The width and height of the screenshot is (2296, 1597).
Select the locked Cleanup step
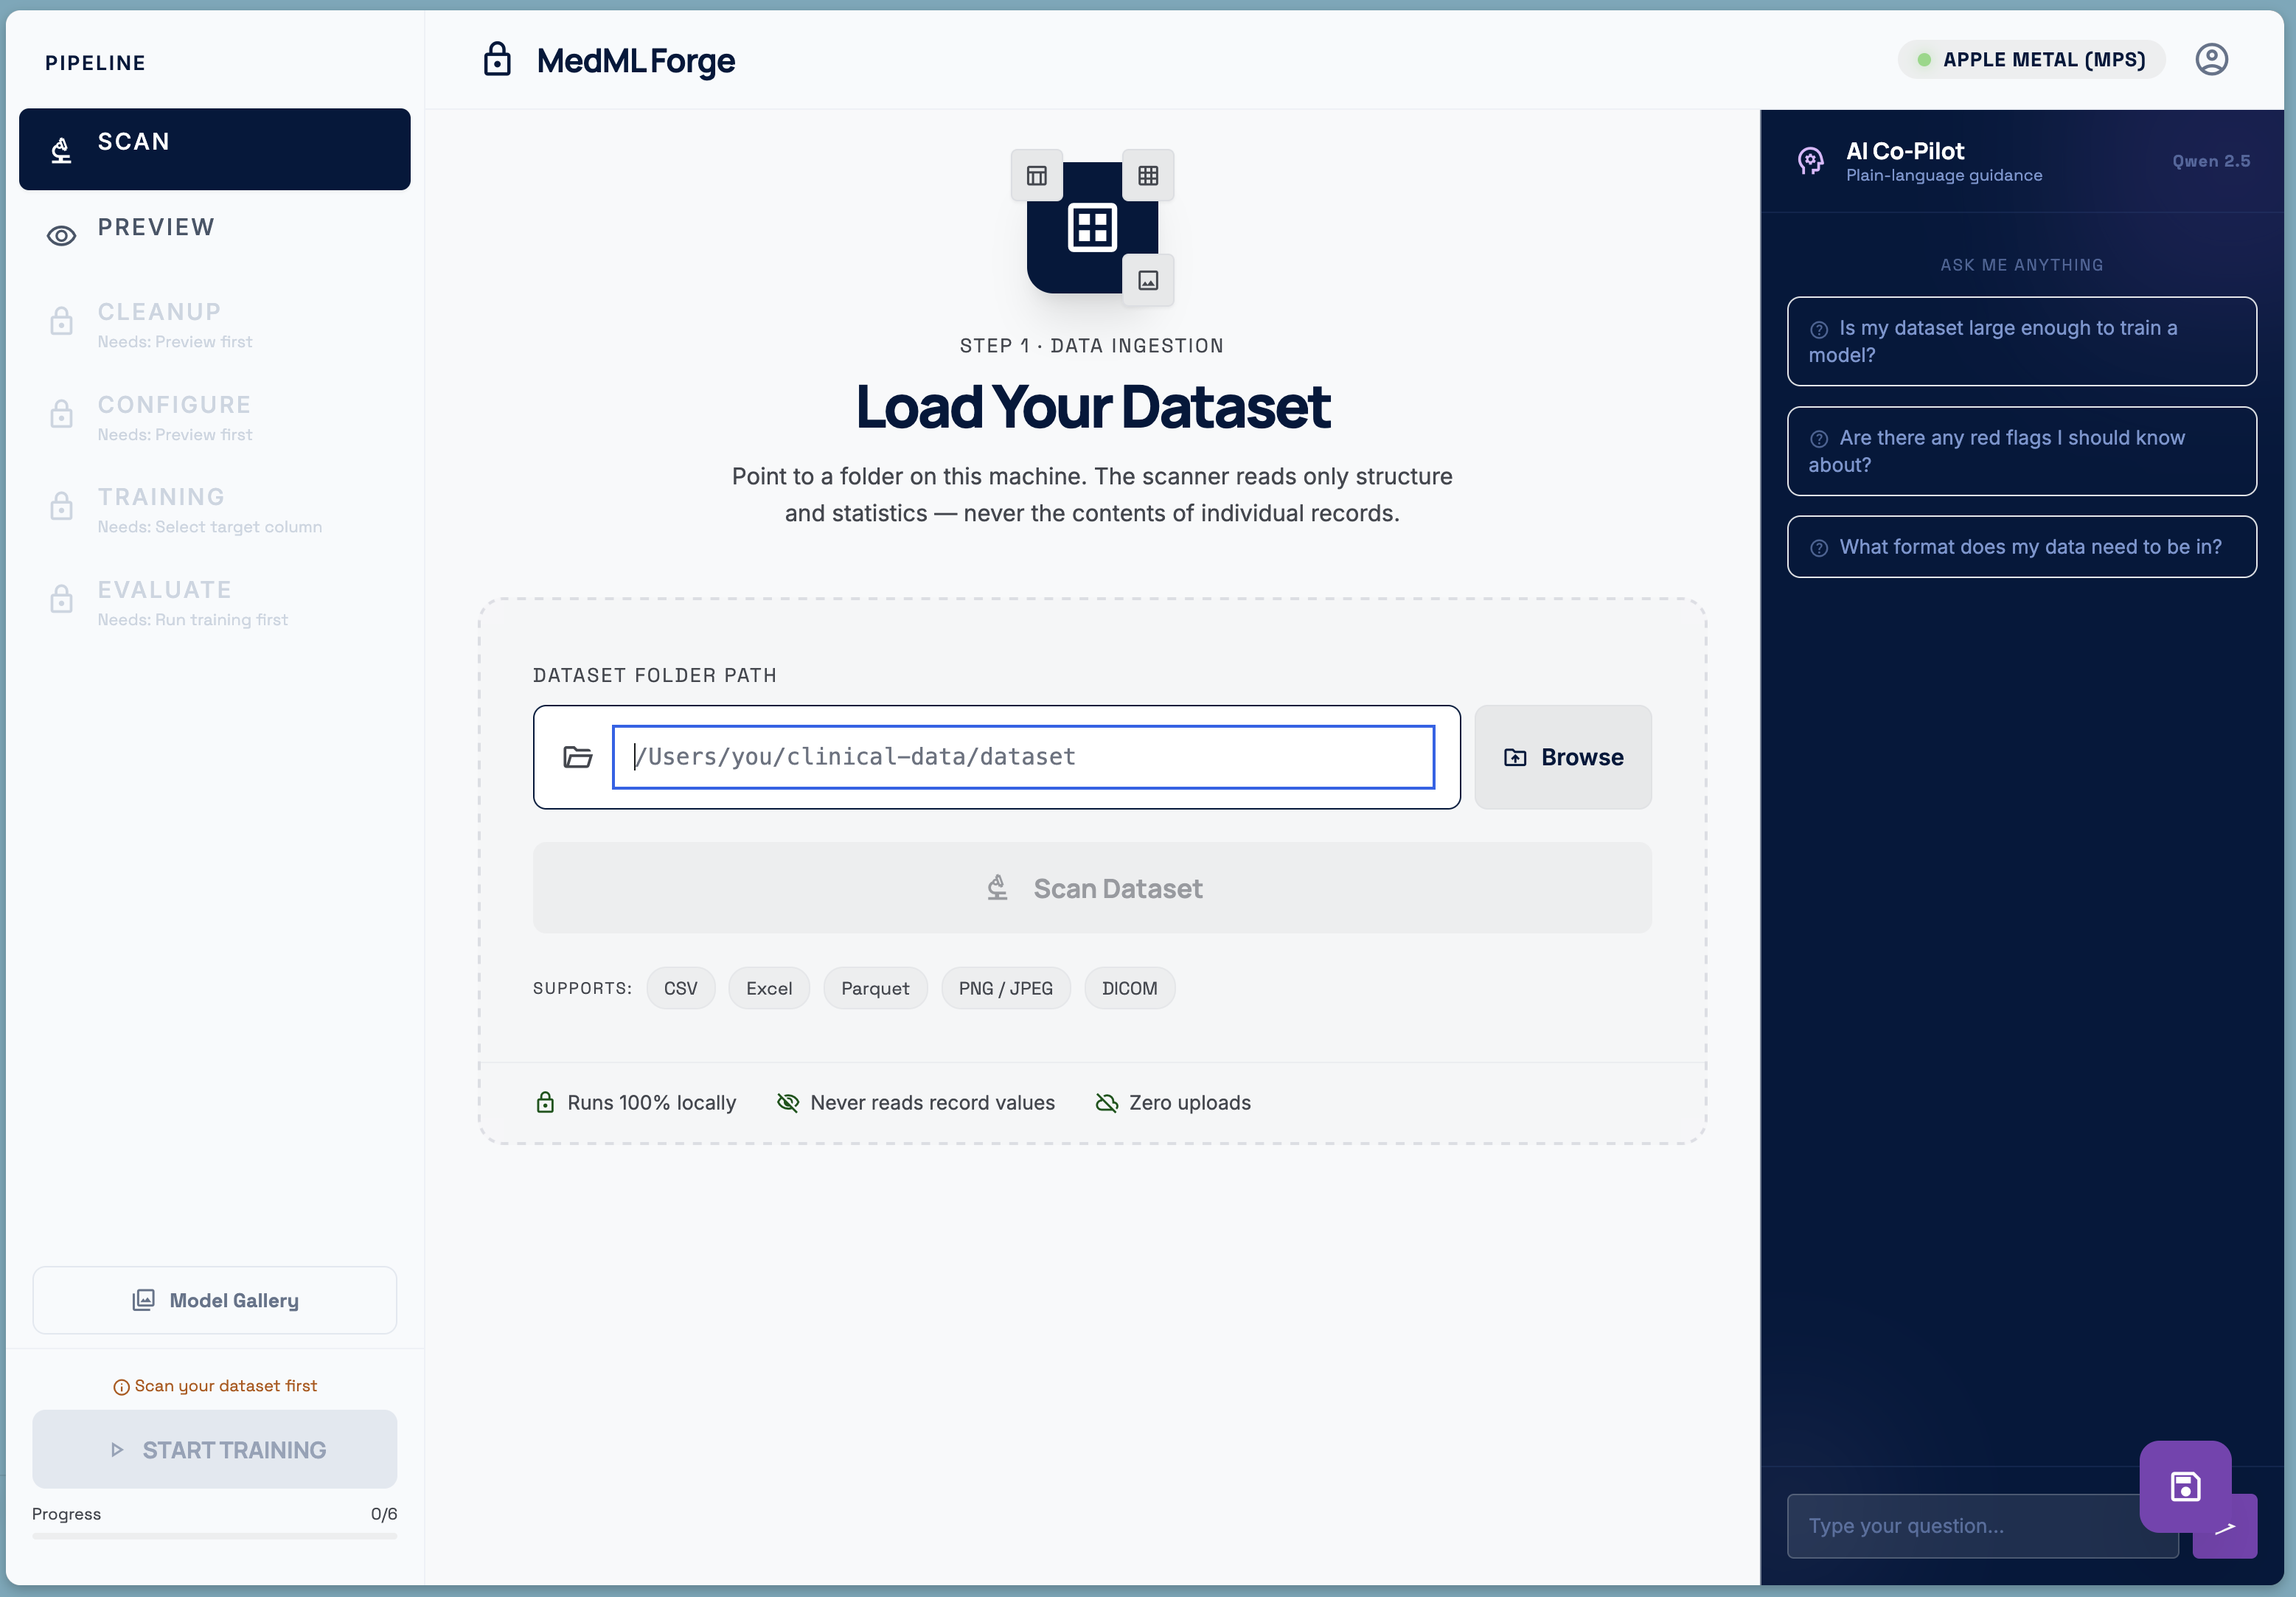[158, 324]
